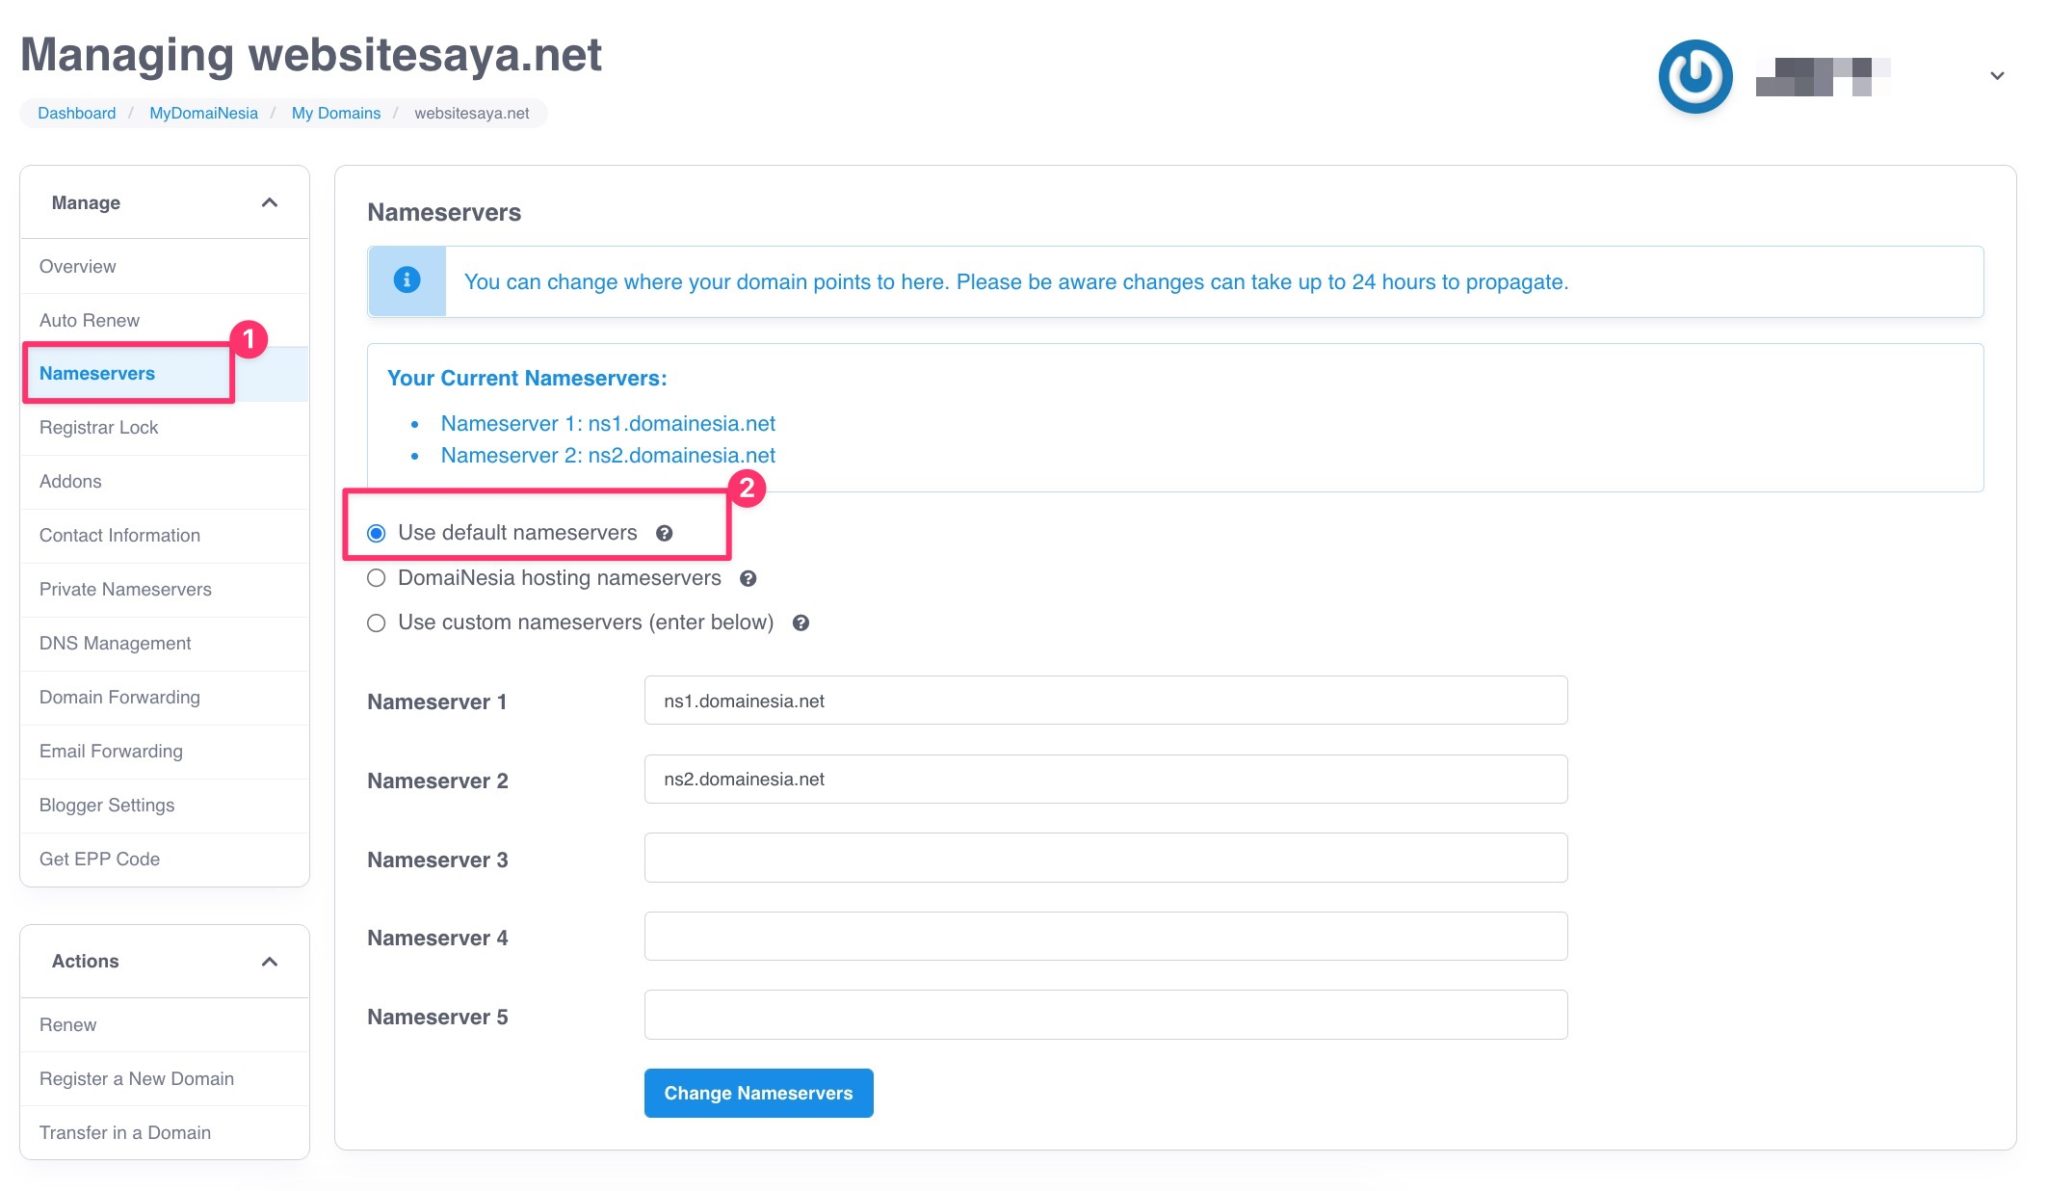
Task: Collapse the Manage sidebar section
Action: (268, 201)
